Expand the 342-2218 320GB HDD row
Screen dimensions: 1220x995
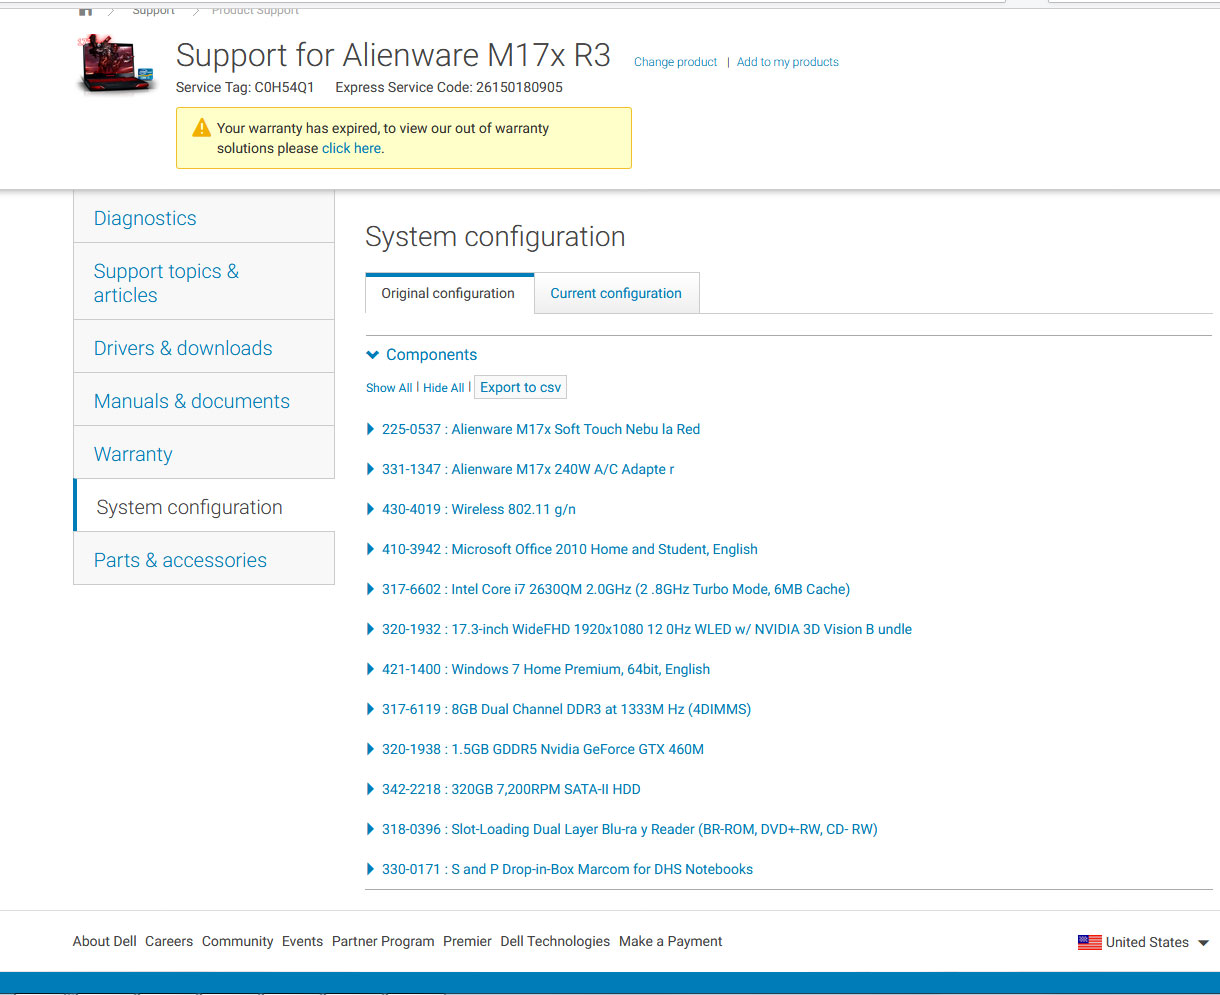click(371, 789)
